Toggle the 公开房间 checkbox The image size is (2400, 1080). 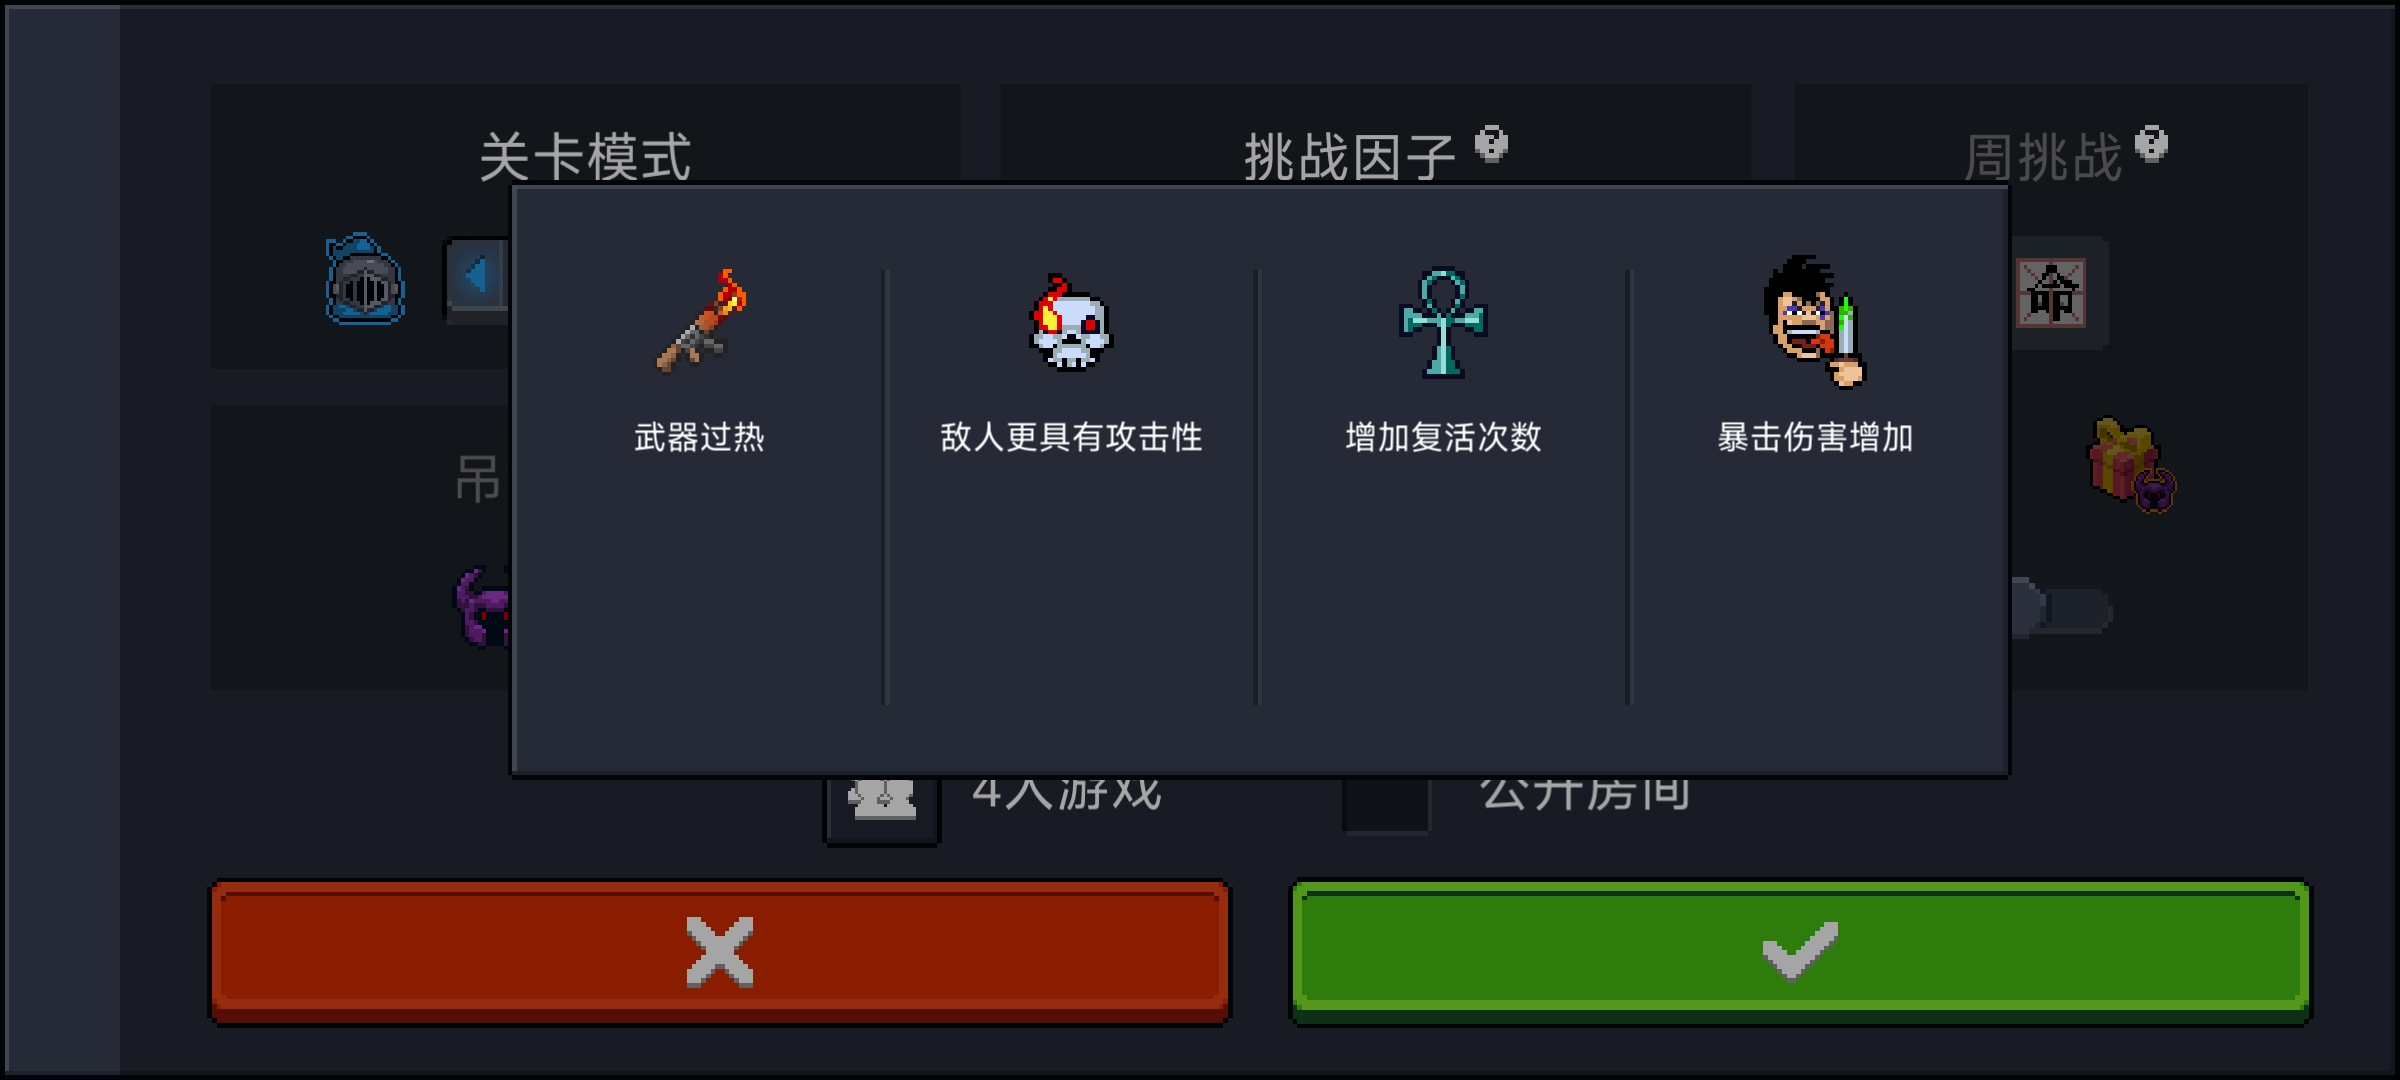click(x=1386, y=805)
